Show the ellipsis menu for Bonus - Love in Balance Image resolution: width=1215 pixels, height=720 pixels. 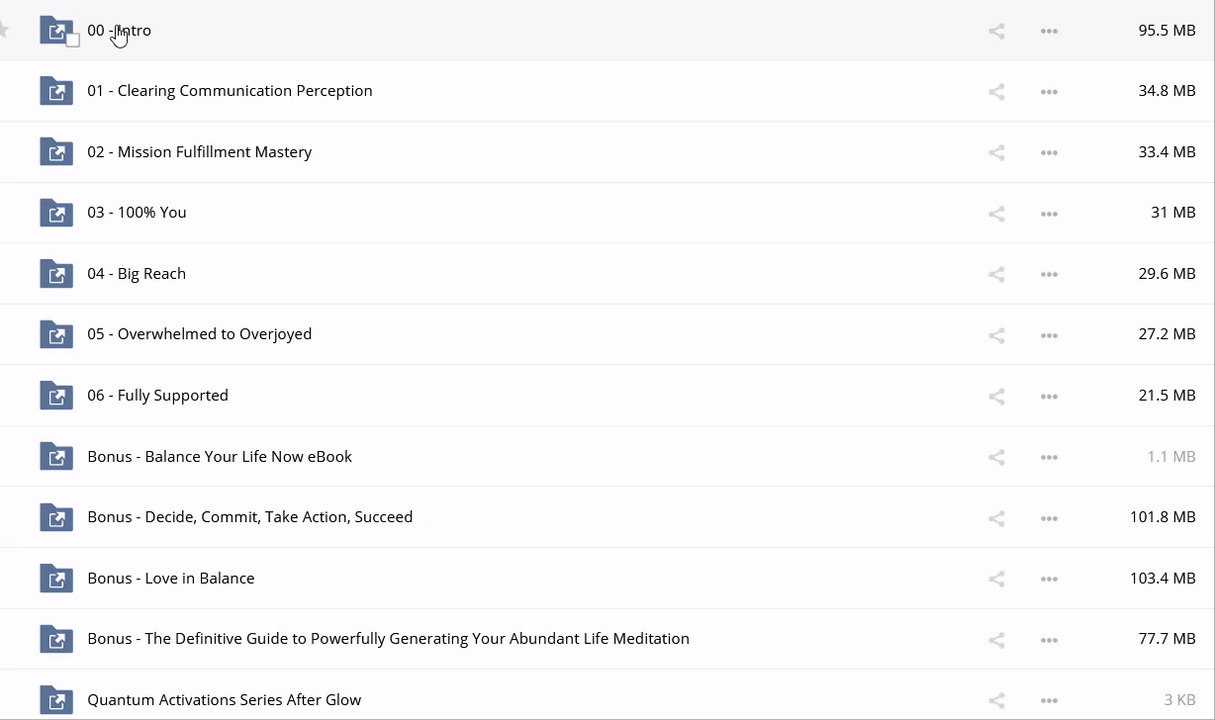[x=1048, y=579]
